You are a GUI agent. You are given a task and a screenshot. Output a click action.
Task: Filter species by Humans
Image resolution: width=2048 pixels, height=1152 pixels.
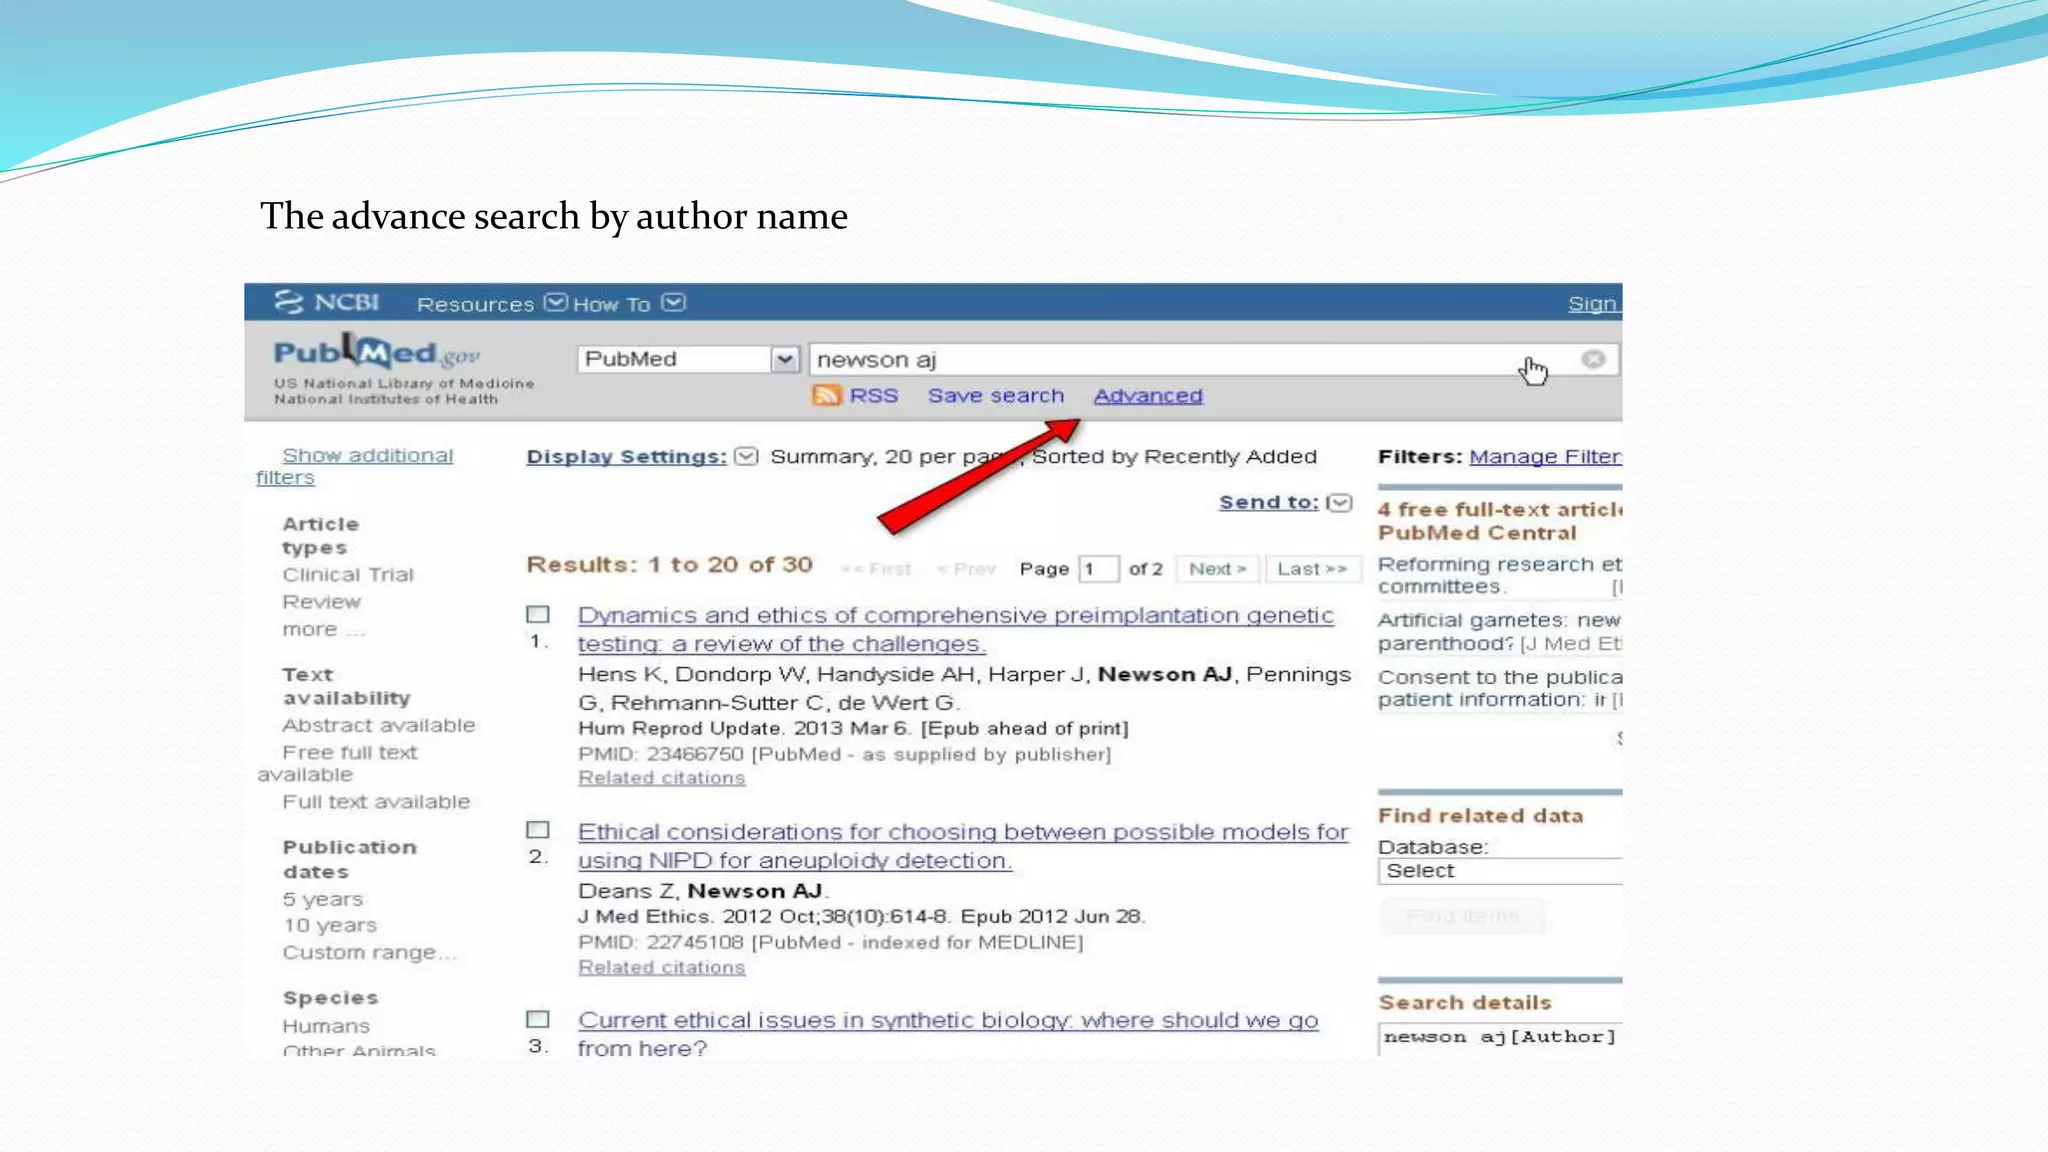326,1026
